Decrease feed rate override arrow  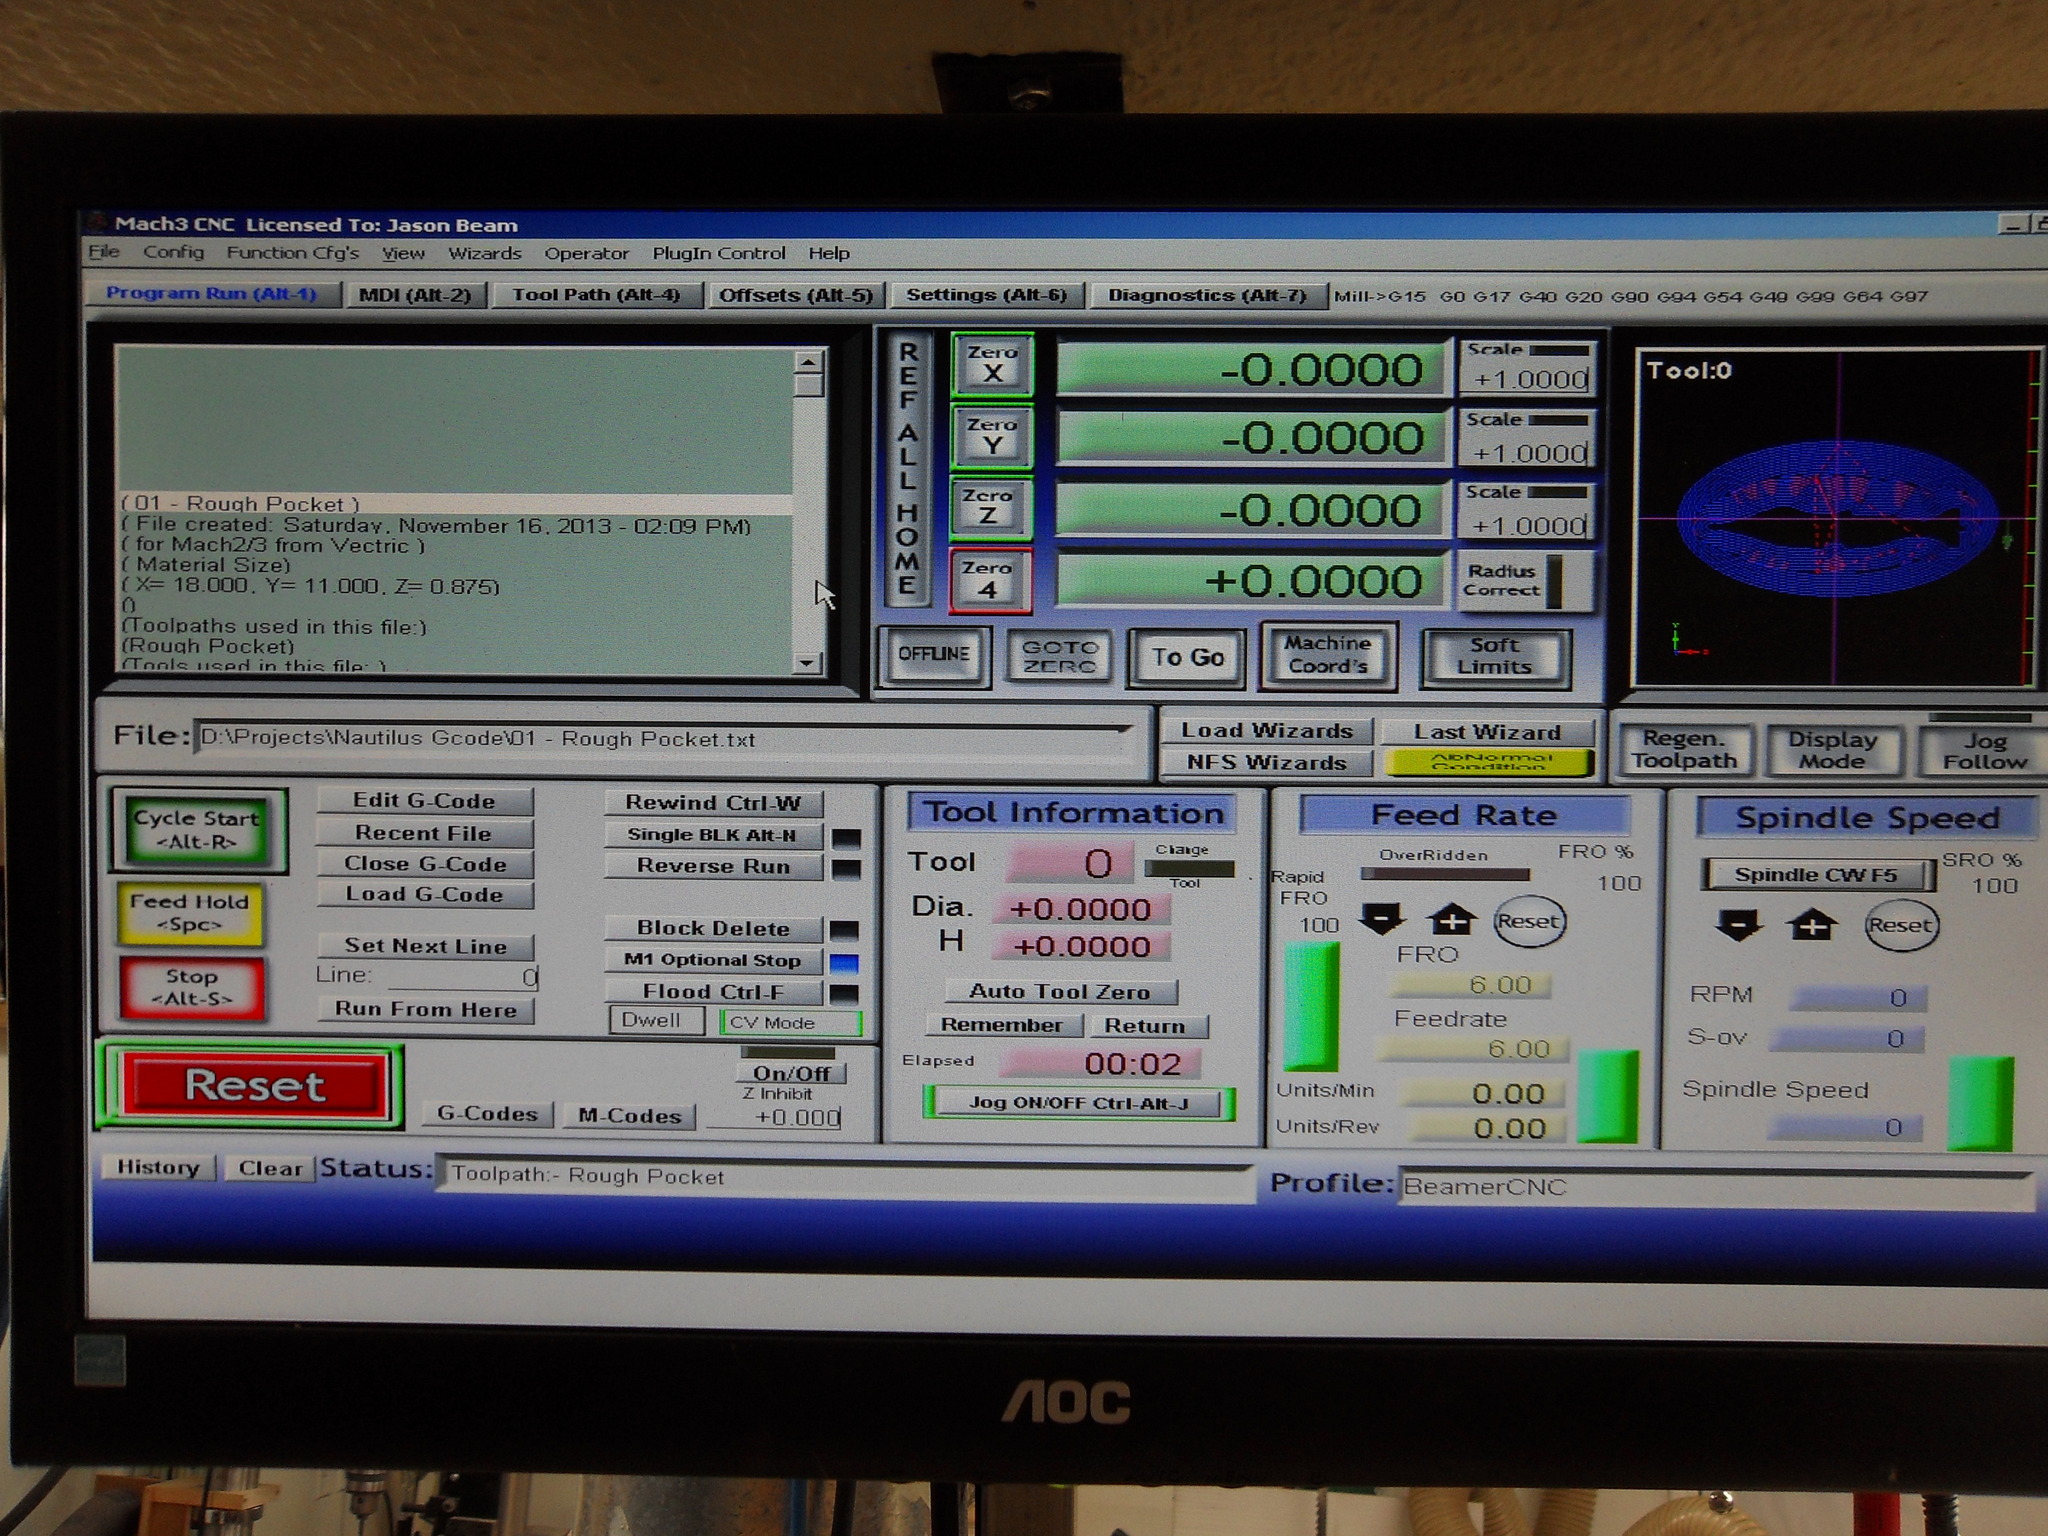tap(1383, 918)
